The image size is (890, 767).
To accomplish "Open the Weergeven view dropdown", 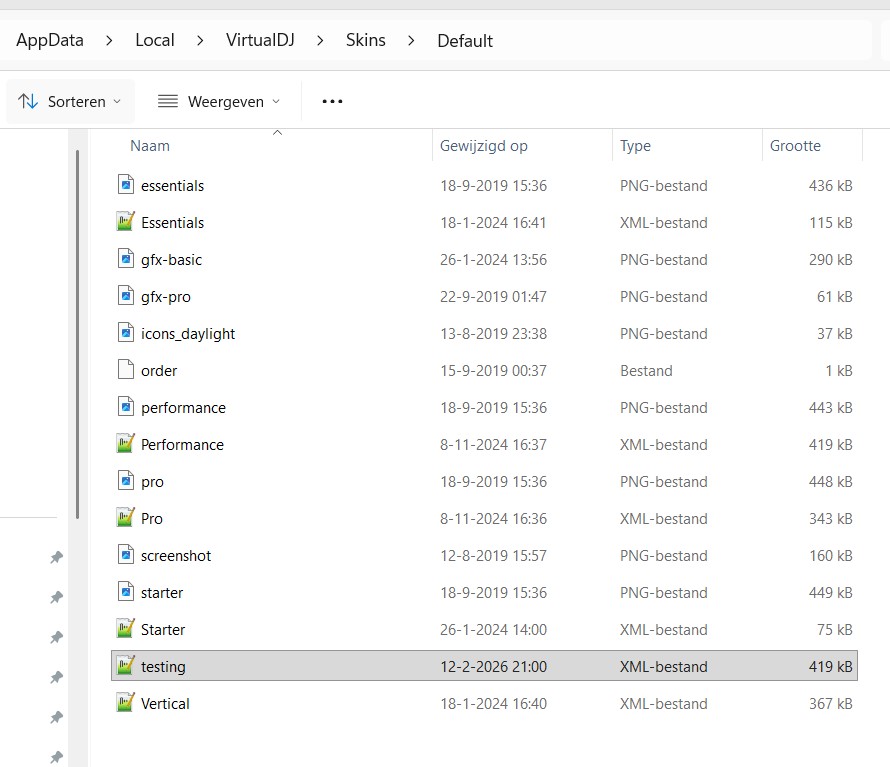I will (219, 101).
